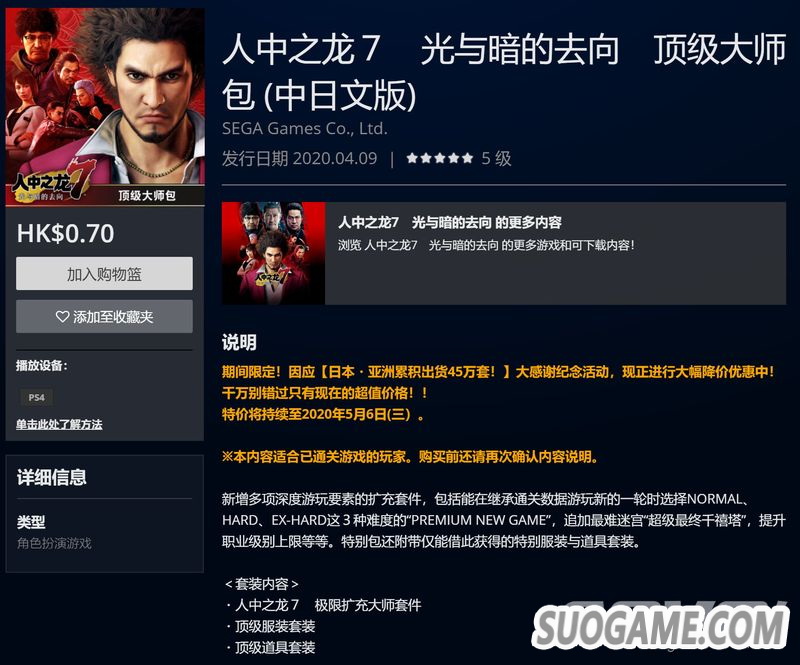Click the 发行日期 2020.04.09 release date
Screen dimensions: 800x665
(299, 158)
